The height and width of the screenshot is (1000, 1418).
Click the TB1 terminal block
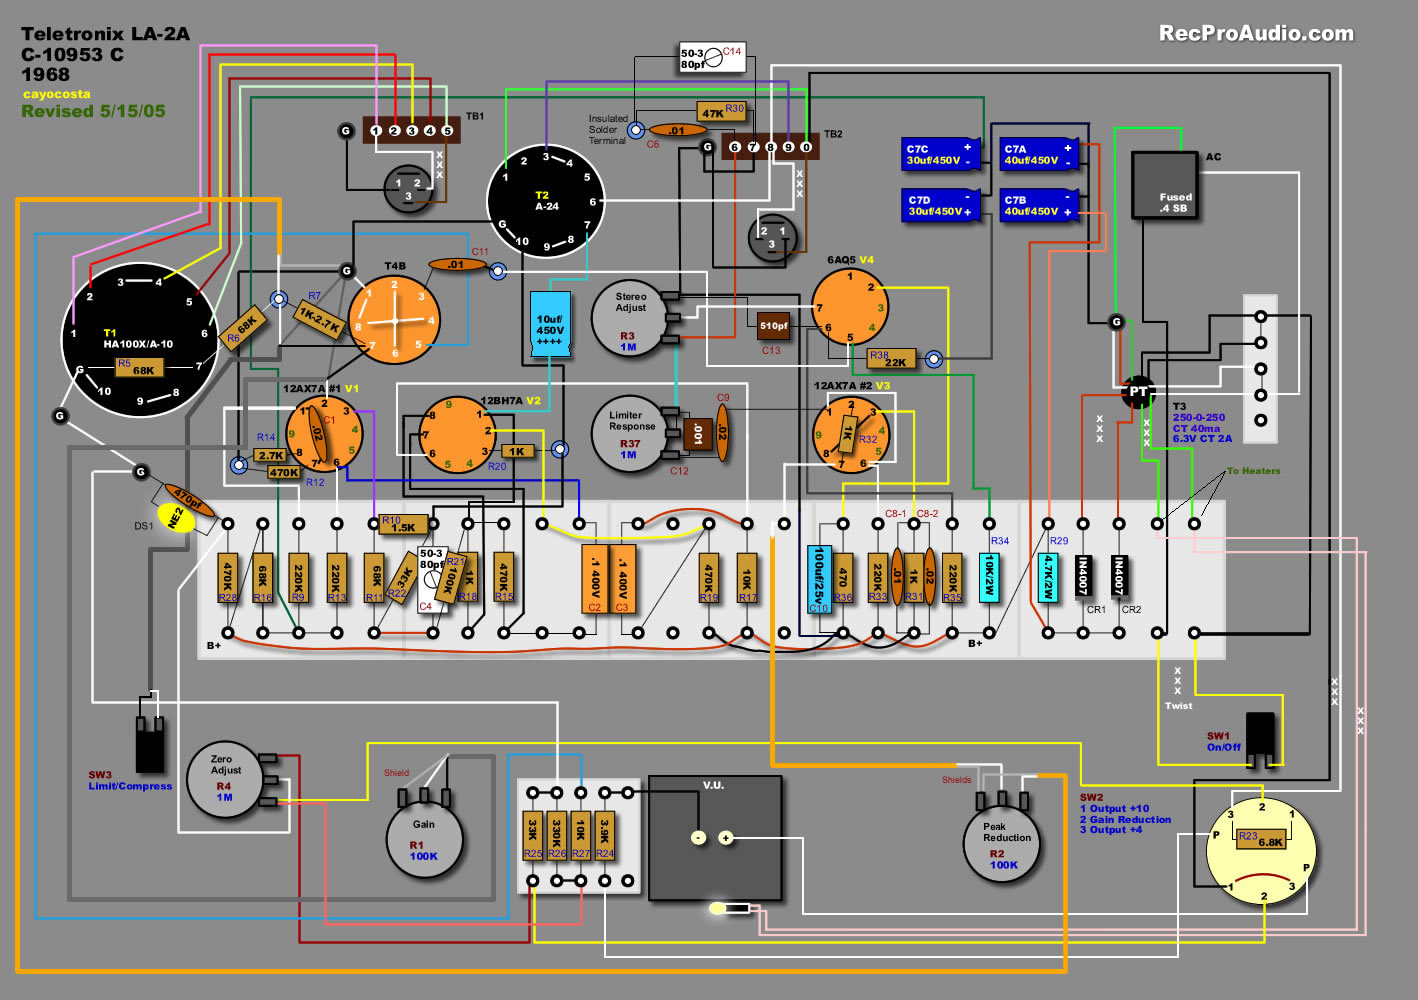(x=411, y=130)
